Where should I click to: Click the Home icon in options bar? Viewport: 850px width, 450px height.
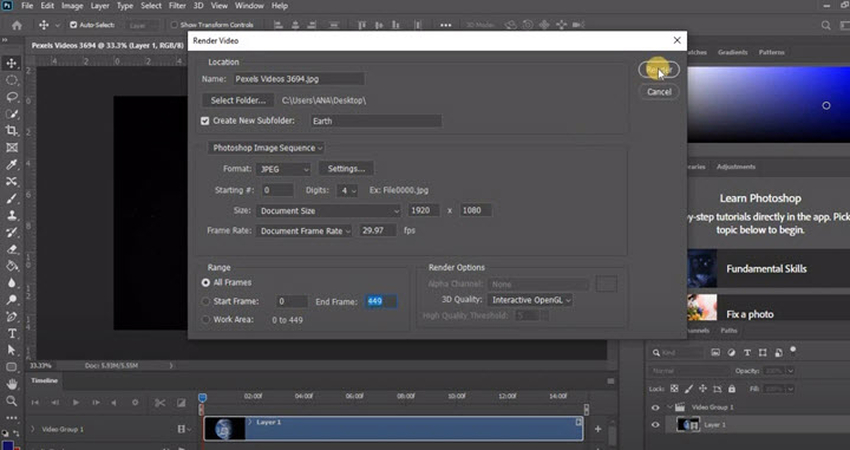point(17,25)
